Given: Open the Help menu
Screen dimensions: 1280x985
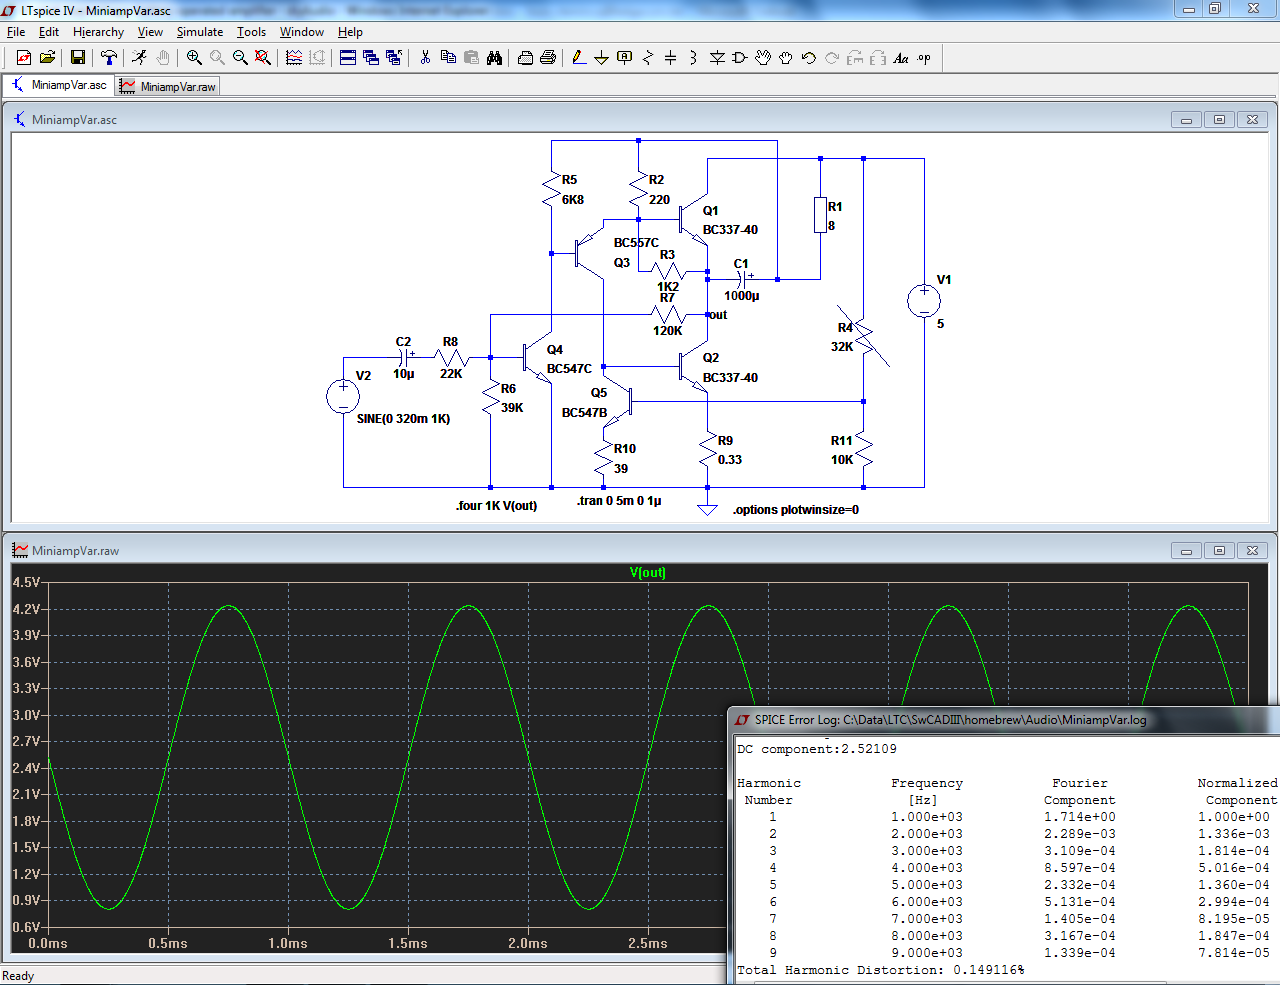Looking at the screenshot, I should pos(350,32).
